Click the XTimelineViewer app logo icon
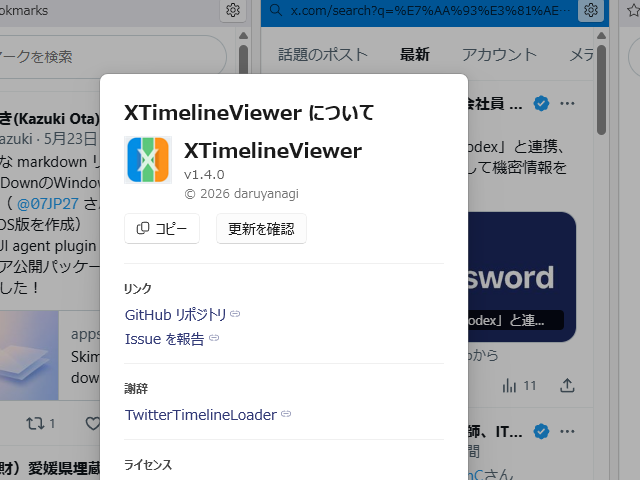 pos(148,160)
